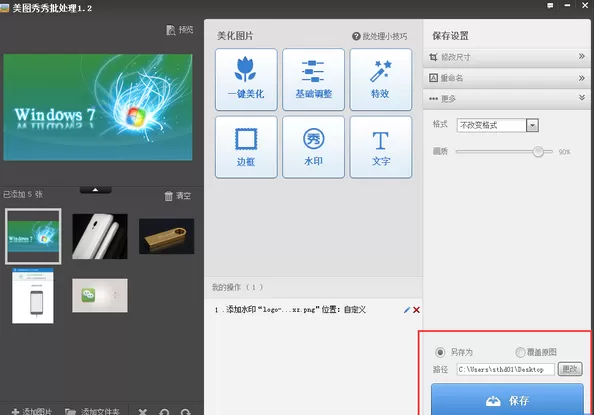Open the 水印 watermark tool
This screenshot has height=415, width=595.
click(x=313, y=147)
